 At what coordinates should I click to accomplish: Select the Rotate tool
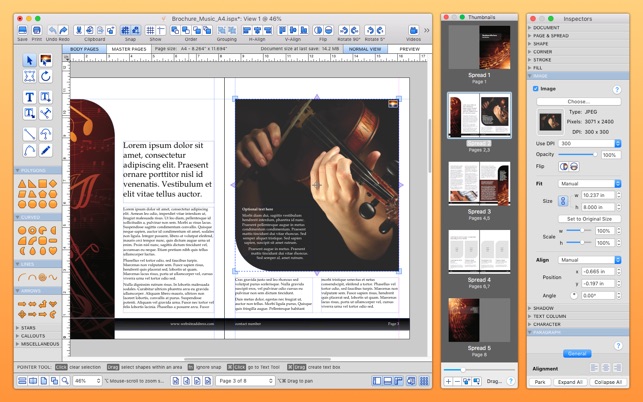46,76
